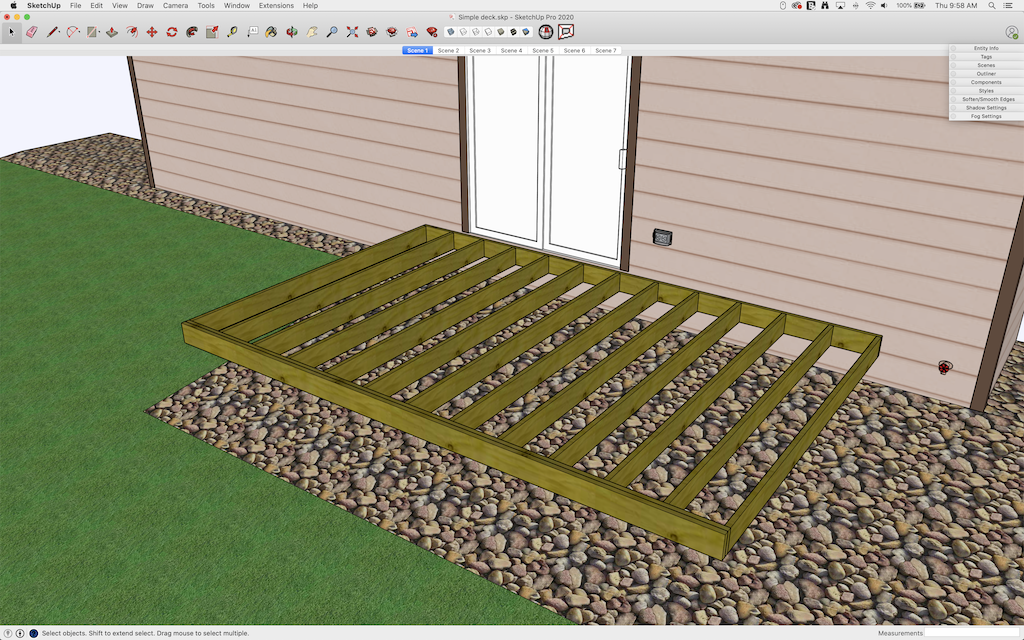Image resolution: width=1024 pixels, height=640 pixels.
Task: Activate the Rotate tool
Action: [x=172, y=32]
